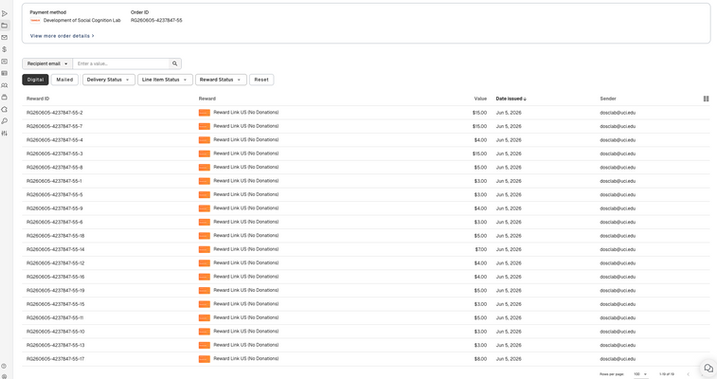The width and height of the screenshot is (717, 379).
Task: Click the Value column header
Action: click(x=480, y=99)
